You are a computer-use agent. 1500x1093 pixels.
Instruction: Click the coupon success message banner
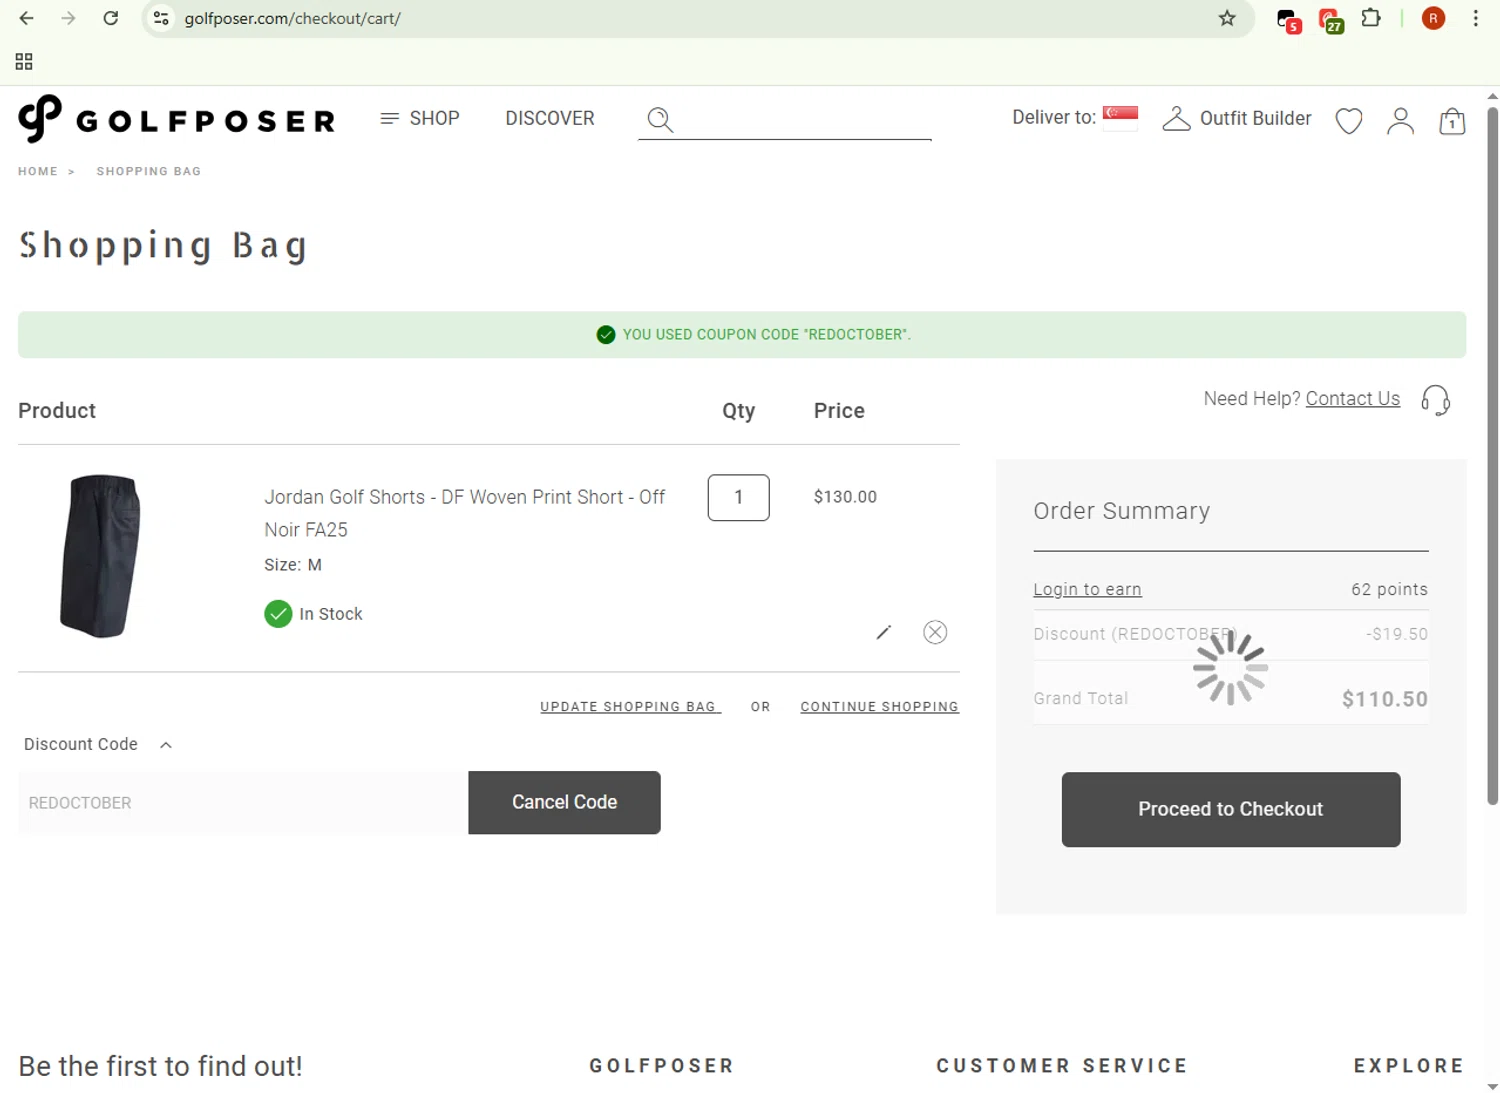tap(742, 335)
